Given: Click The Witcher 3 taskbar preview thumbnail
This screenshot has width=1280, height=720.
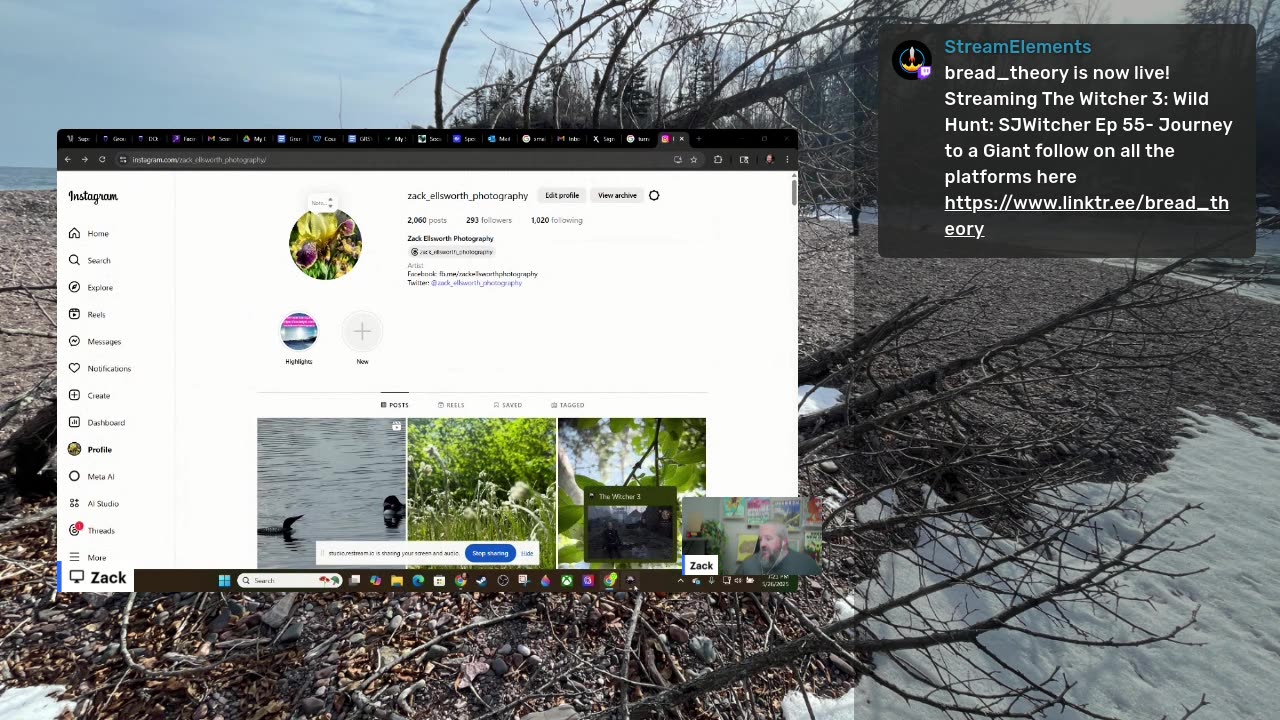Looking at the screenshot, I should tap(629, 526).
